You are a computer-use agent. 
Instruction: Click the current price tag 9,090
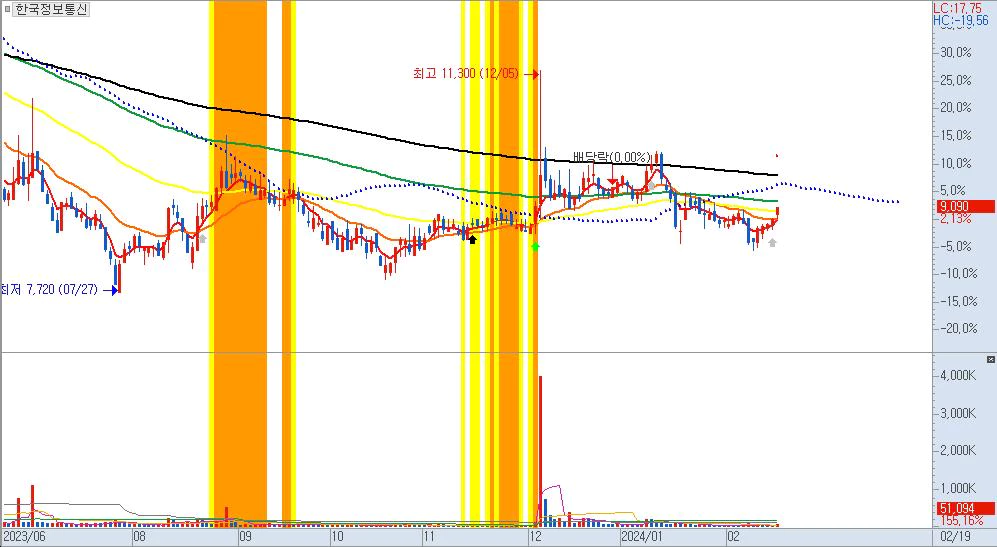click(x=966, y=206)
